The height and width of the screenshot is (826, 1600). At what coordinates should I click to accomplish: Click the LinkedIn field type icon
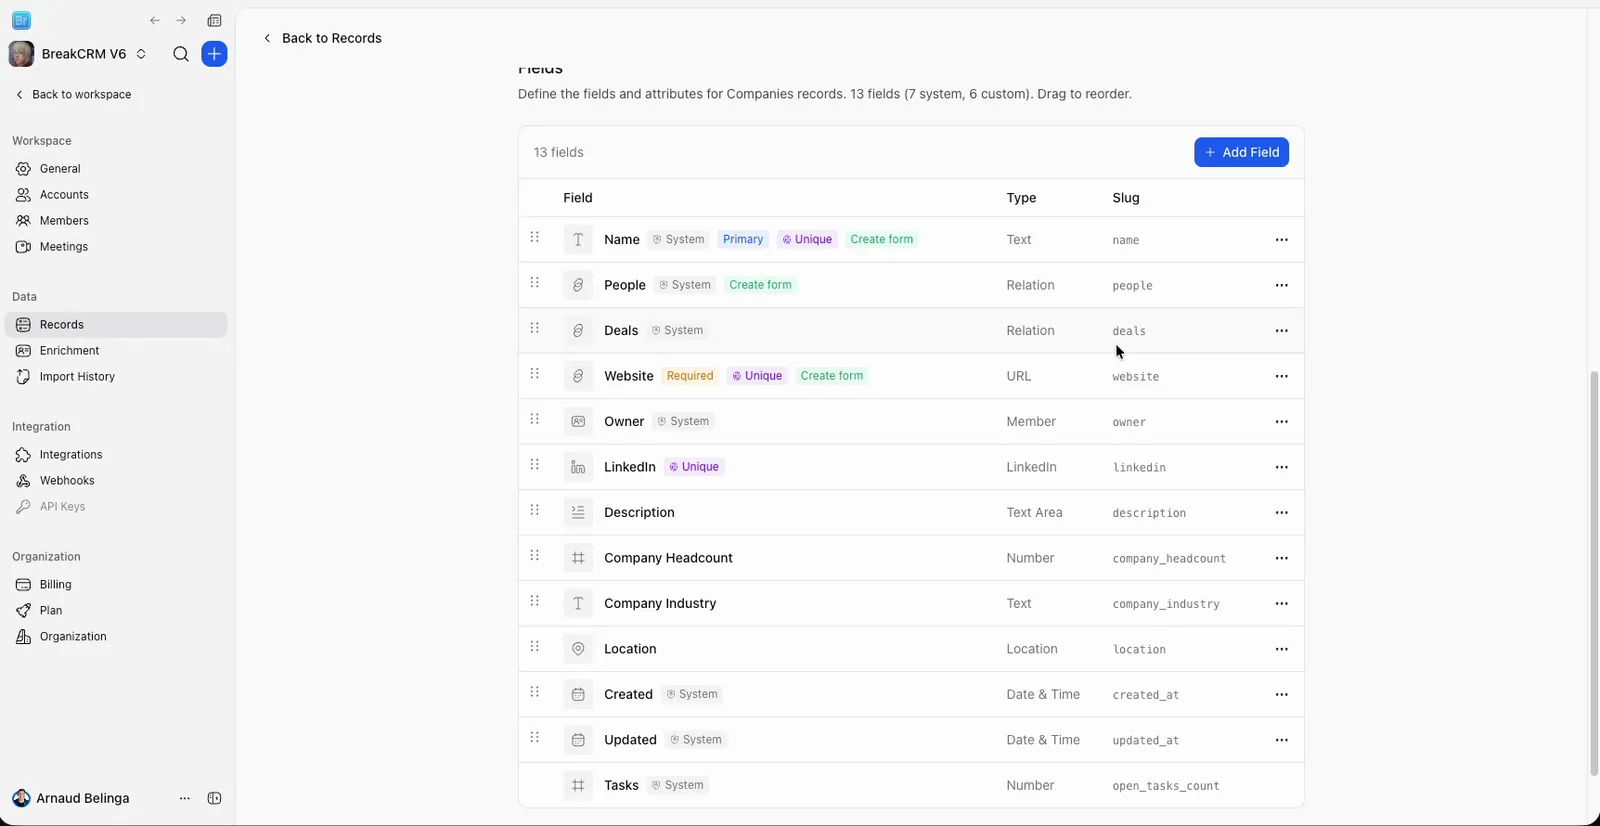(x=578, y=467)
